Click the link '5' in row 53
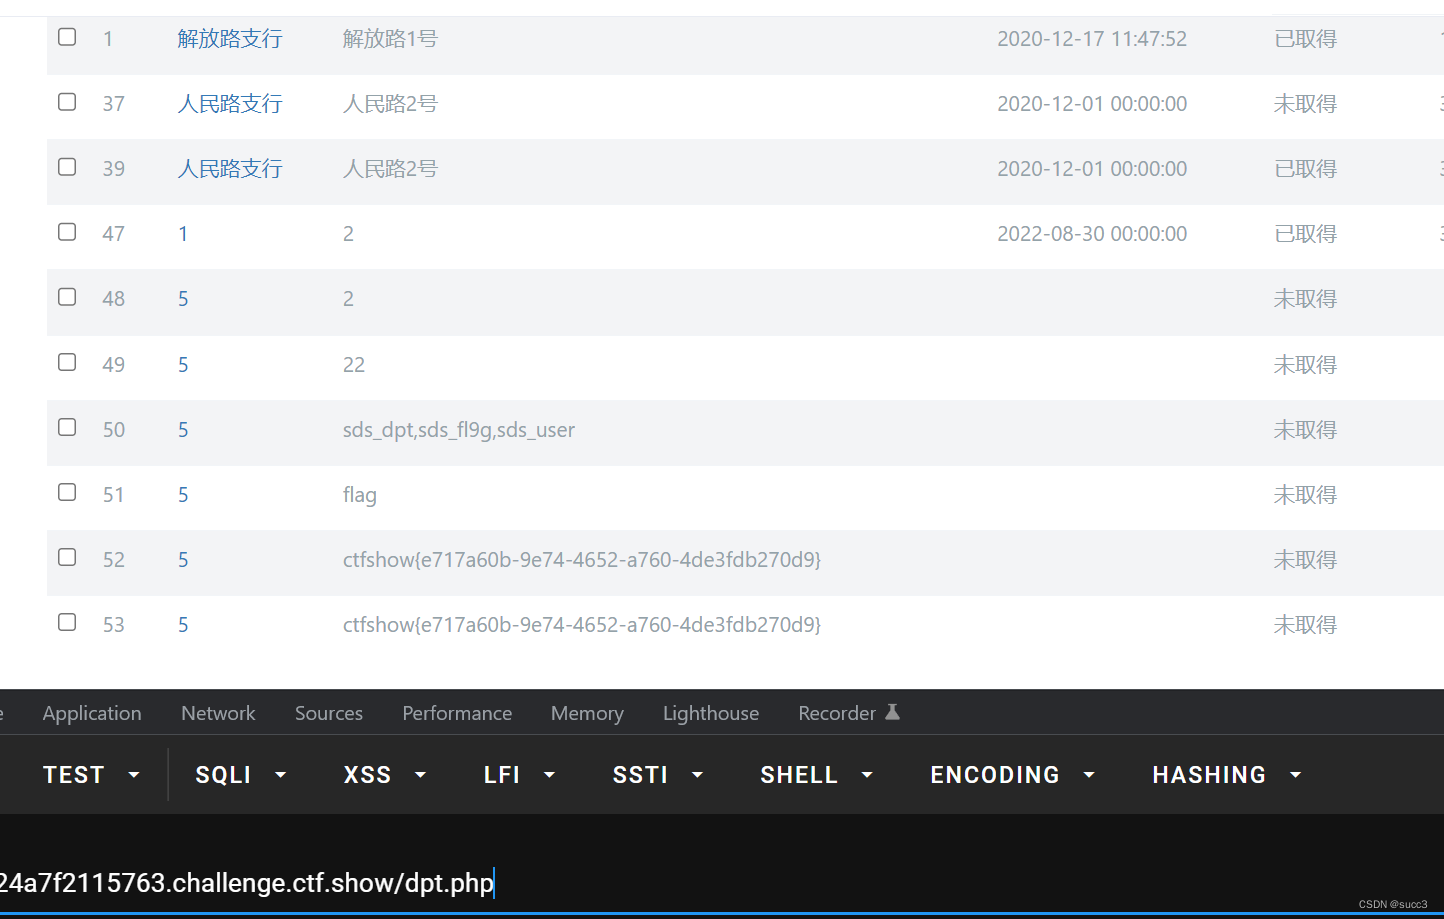1444x919 pixels. pyautogui.click(x=183, y=625)
